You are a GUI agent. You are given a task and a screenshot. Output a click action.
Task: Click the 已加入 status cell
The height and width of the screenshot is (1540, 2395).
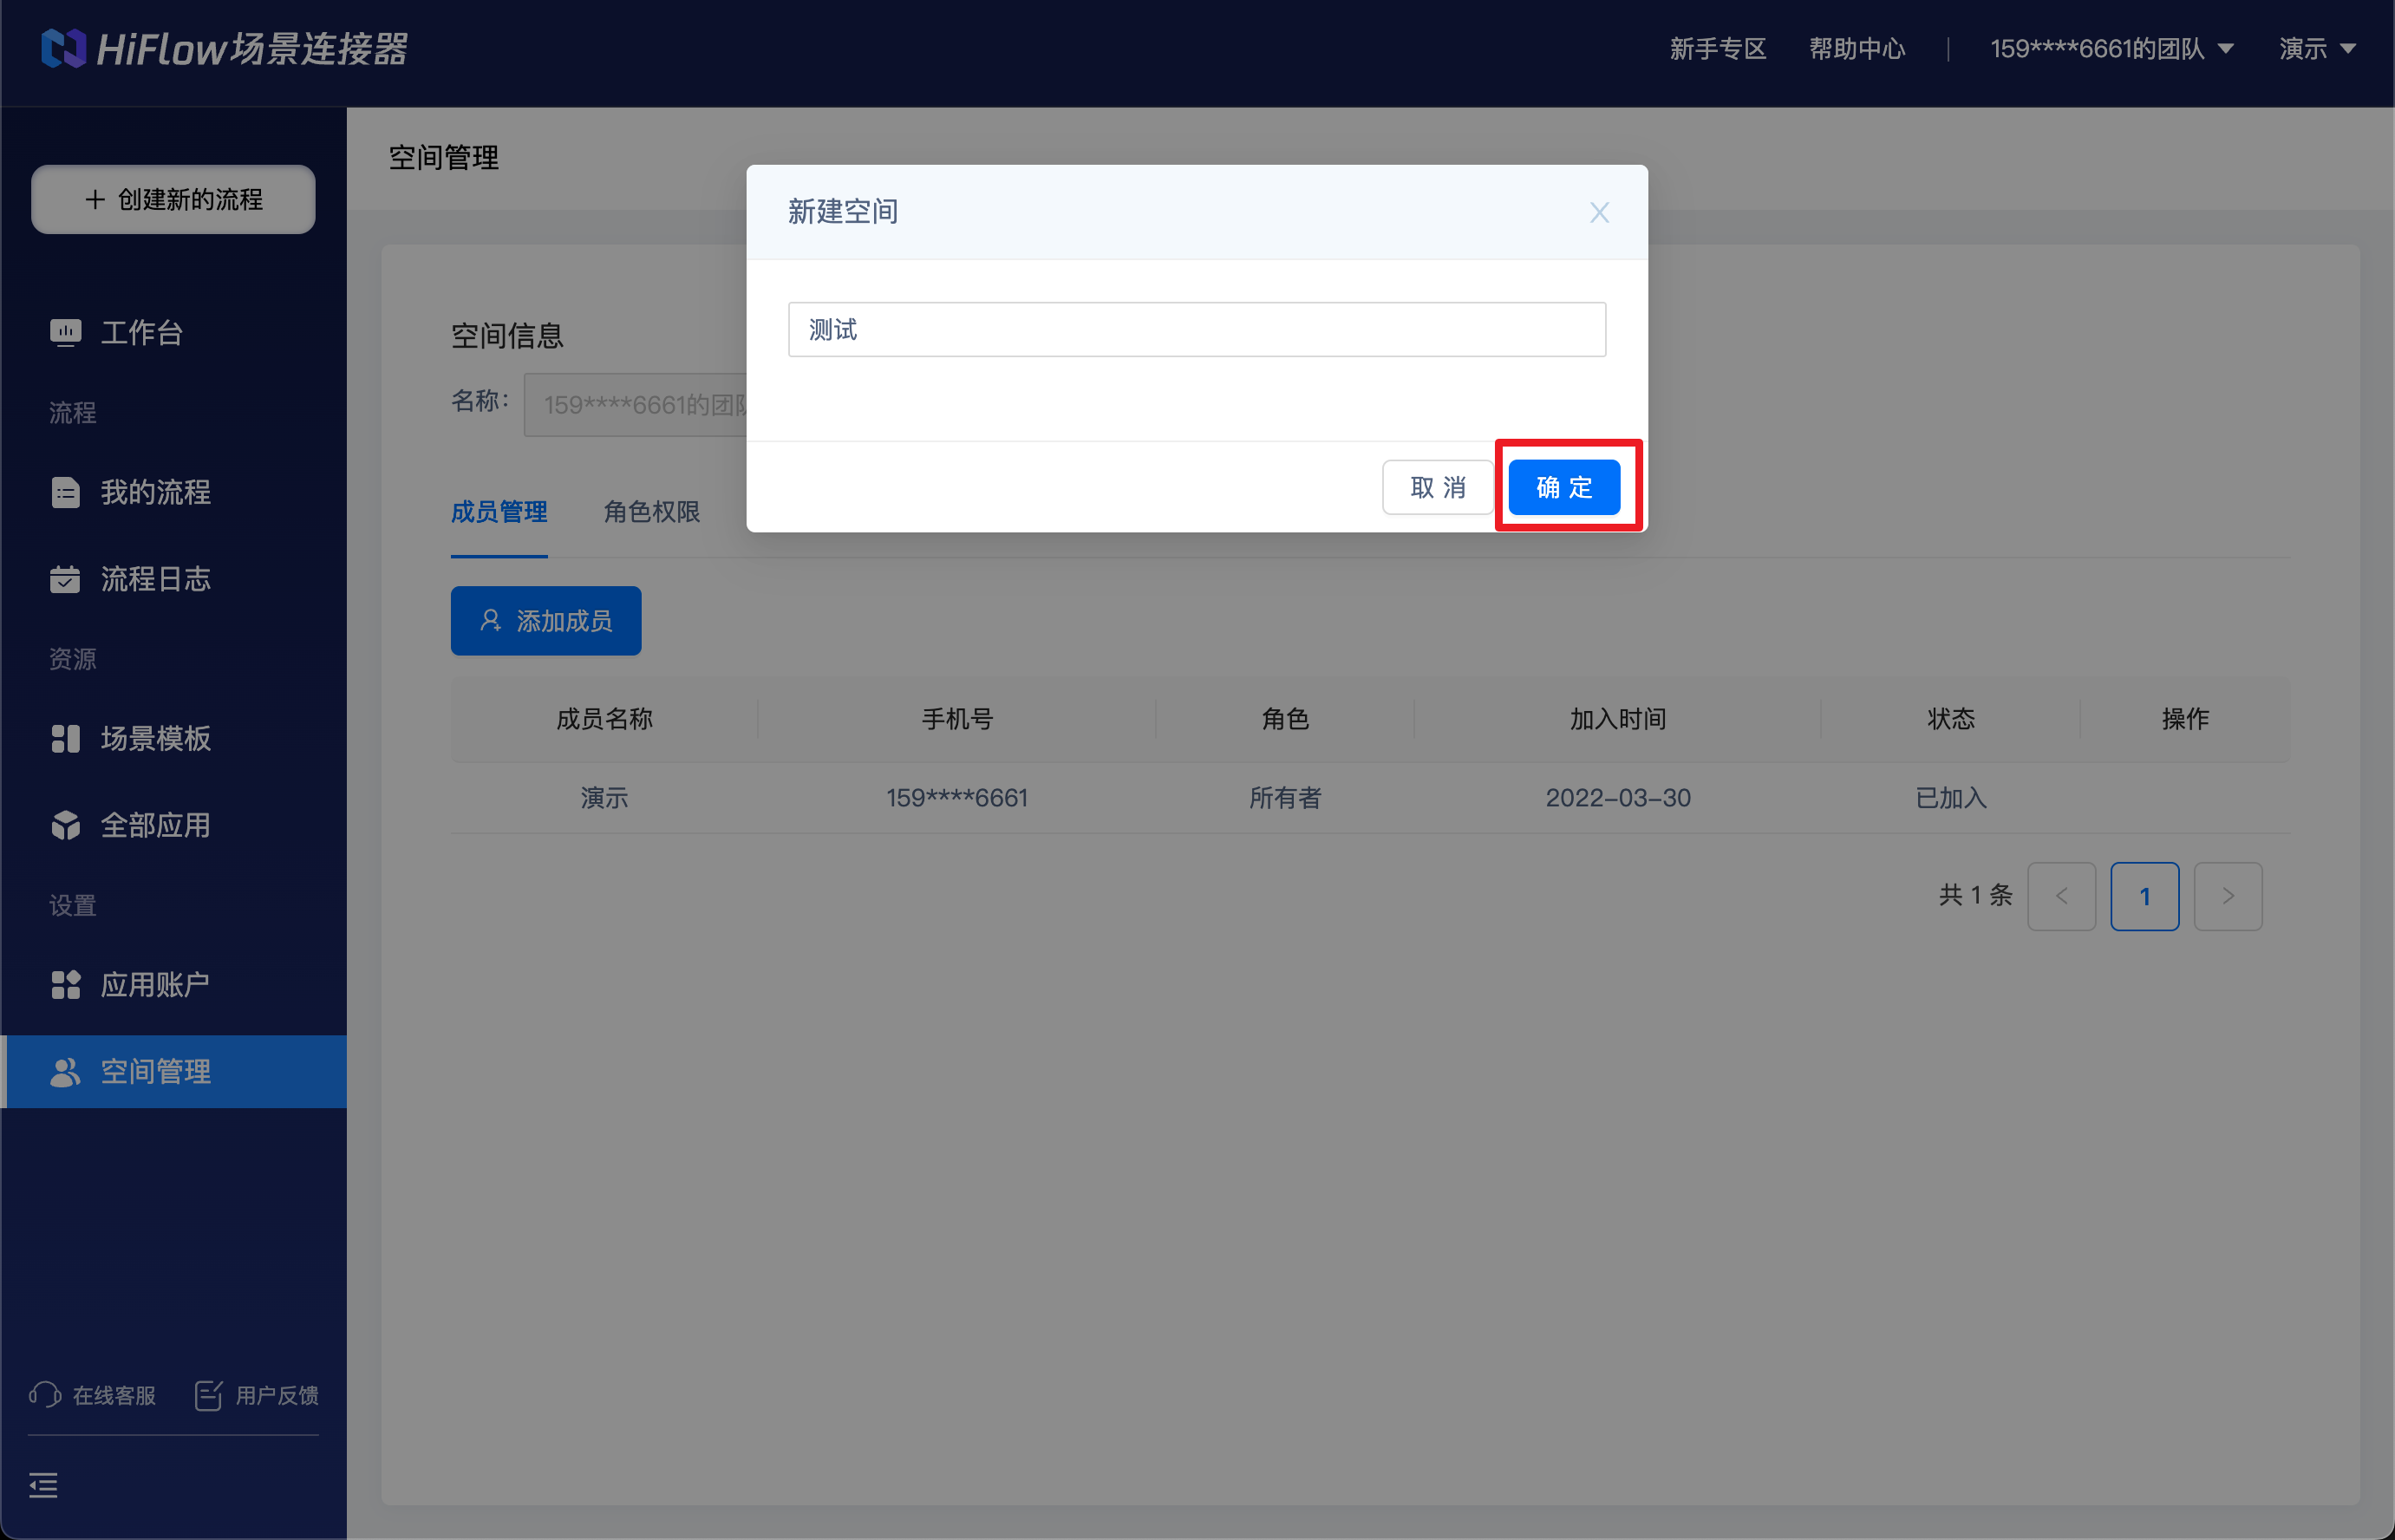tap(1951, 798)
